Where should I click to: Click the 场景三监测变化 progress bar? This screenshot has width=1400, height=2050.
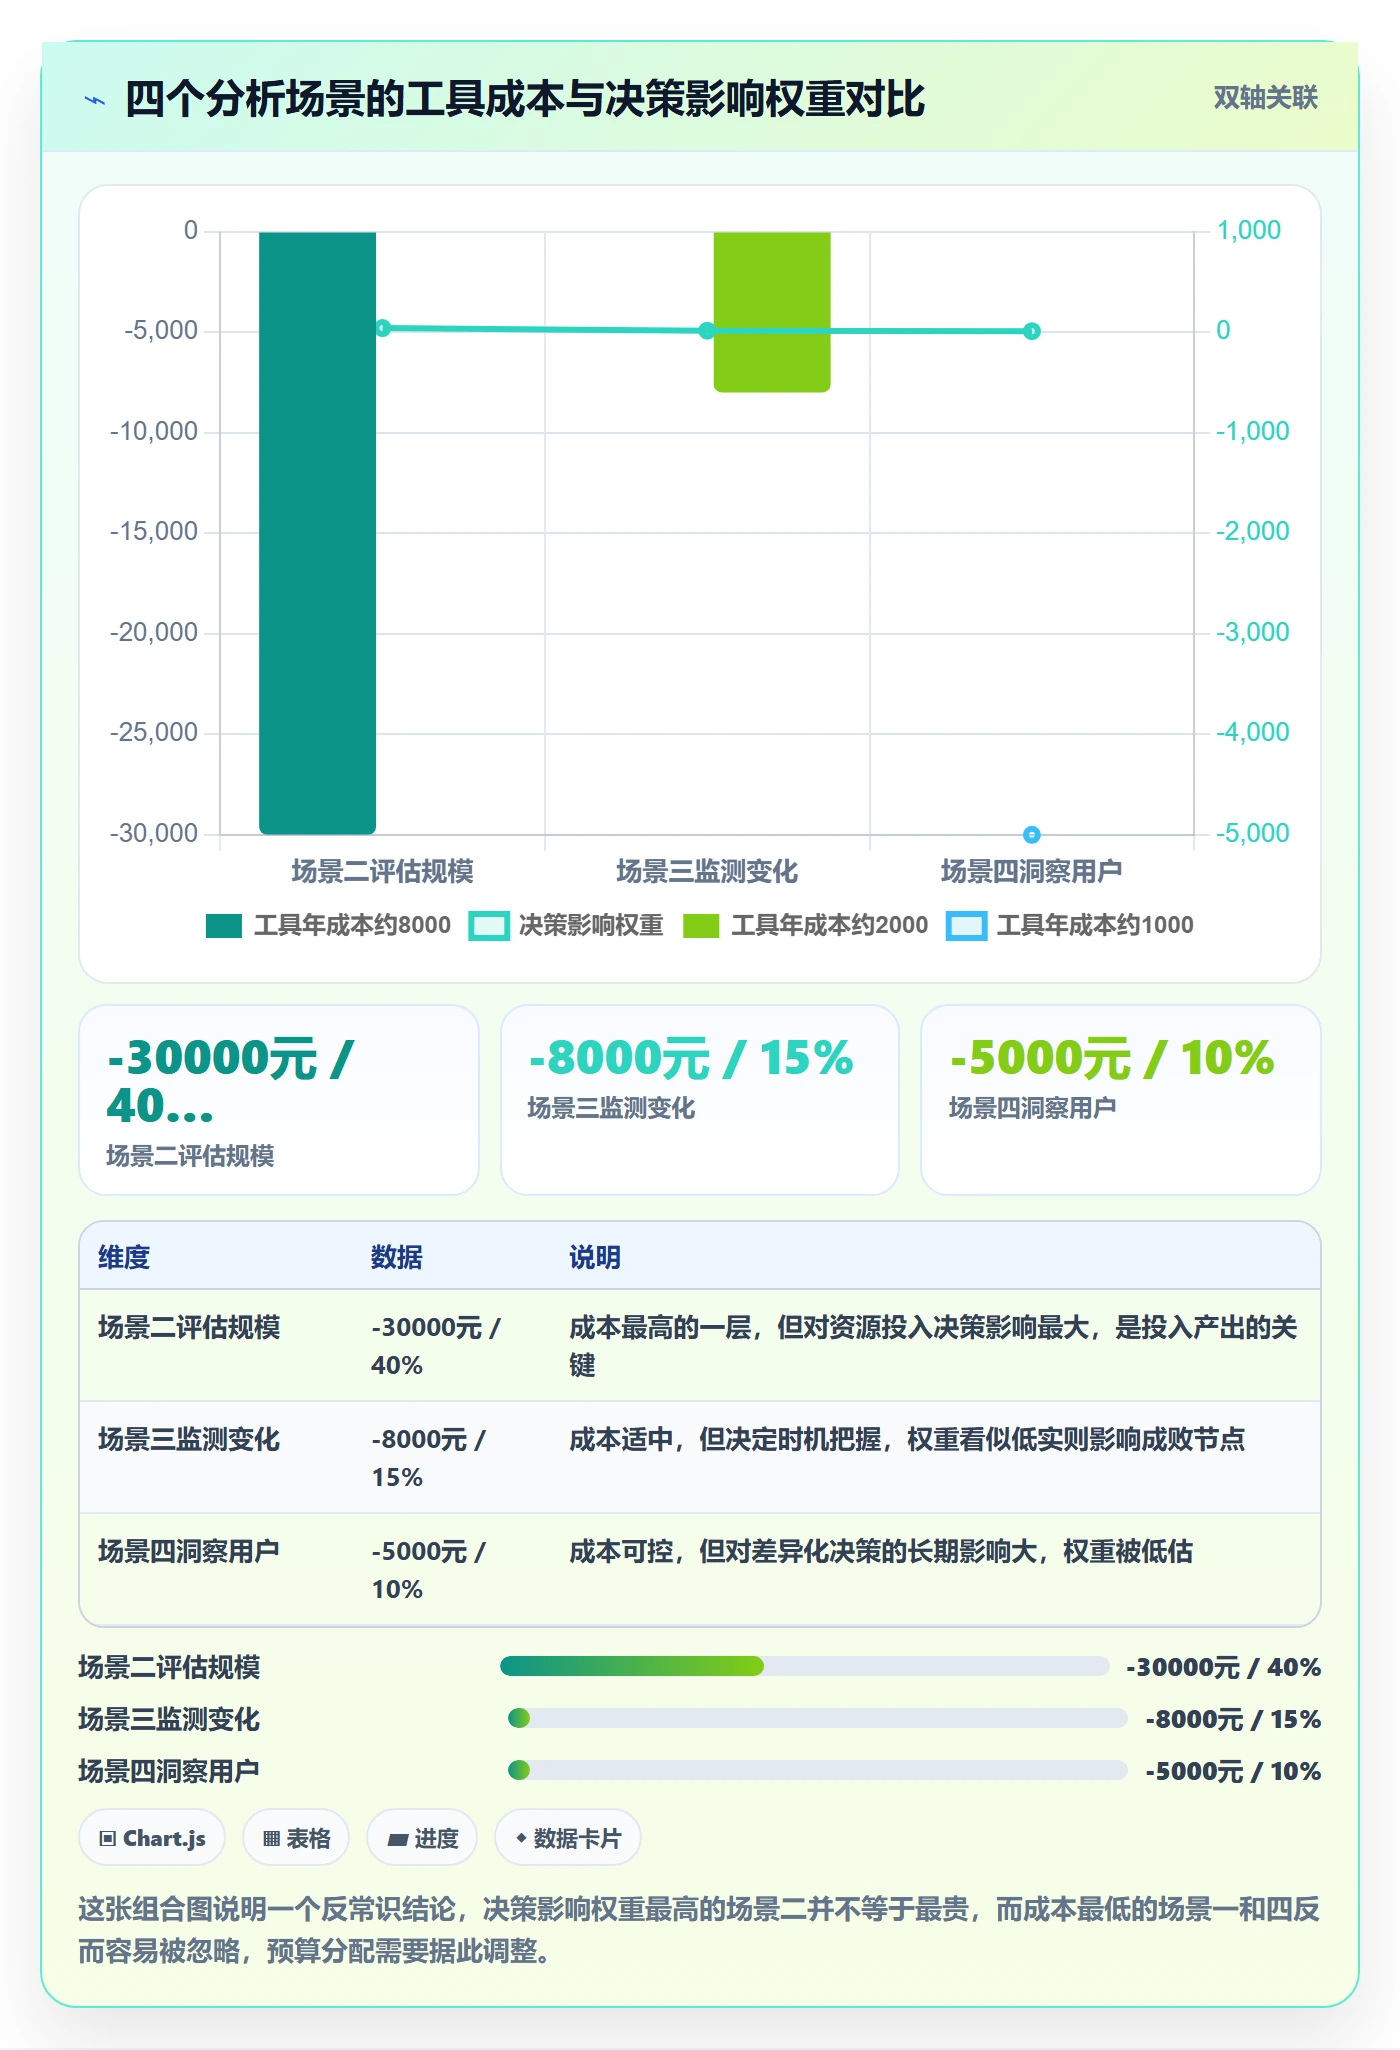tap(818, 1718)
